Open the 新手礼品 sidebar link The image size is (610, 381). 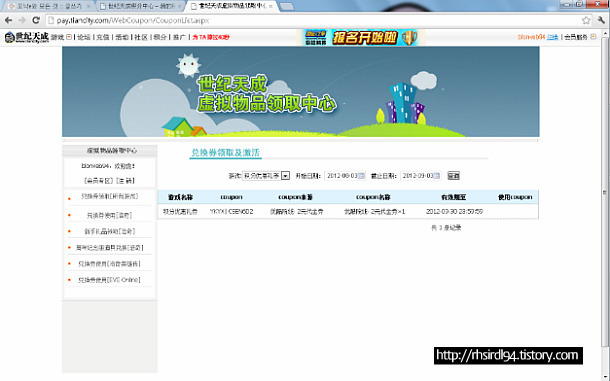[110, 231]
